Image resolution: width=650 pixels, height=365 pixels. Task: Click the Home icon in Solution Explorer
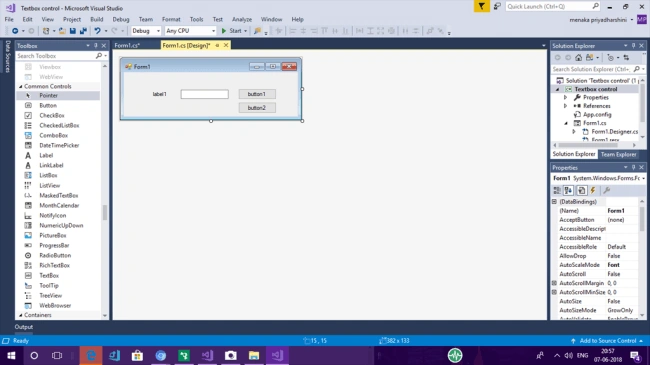point(578,58)
